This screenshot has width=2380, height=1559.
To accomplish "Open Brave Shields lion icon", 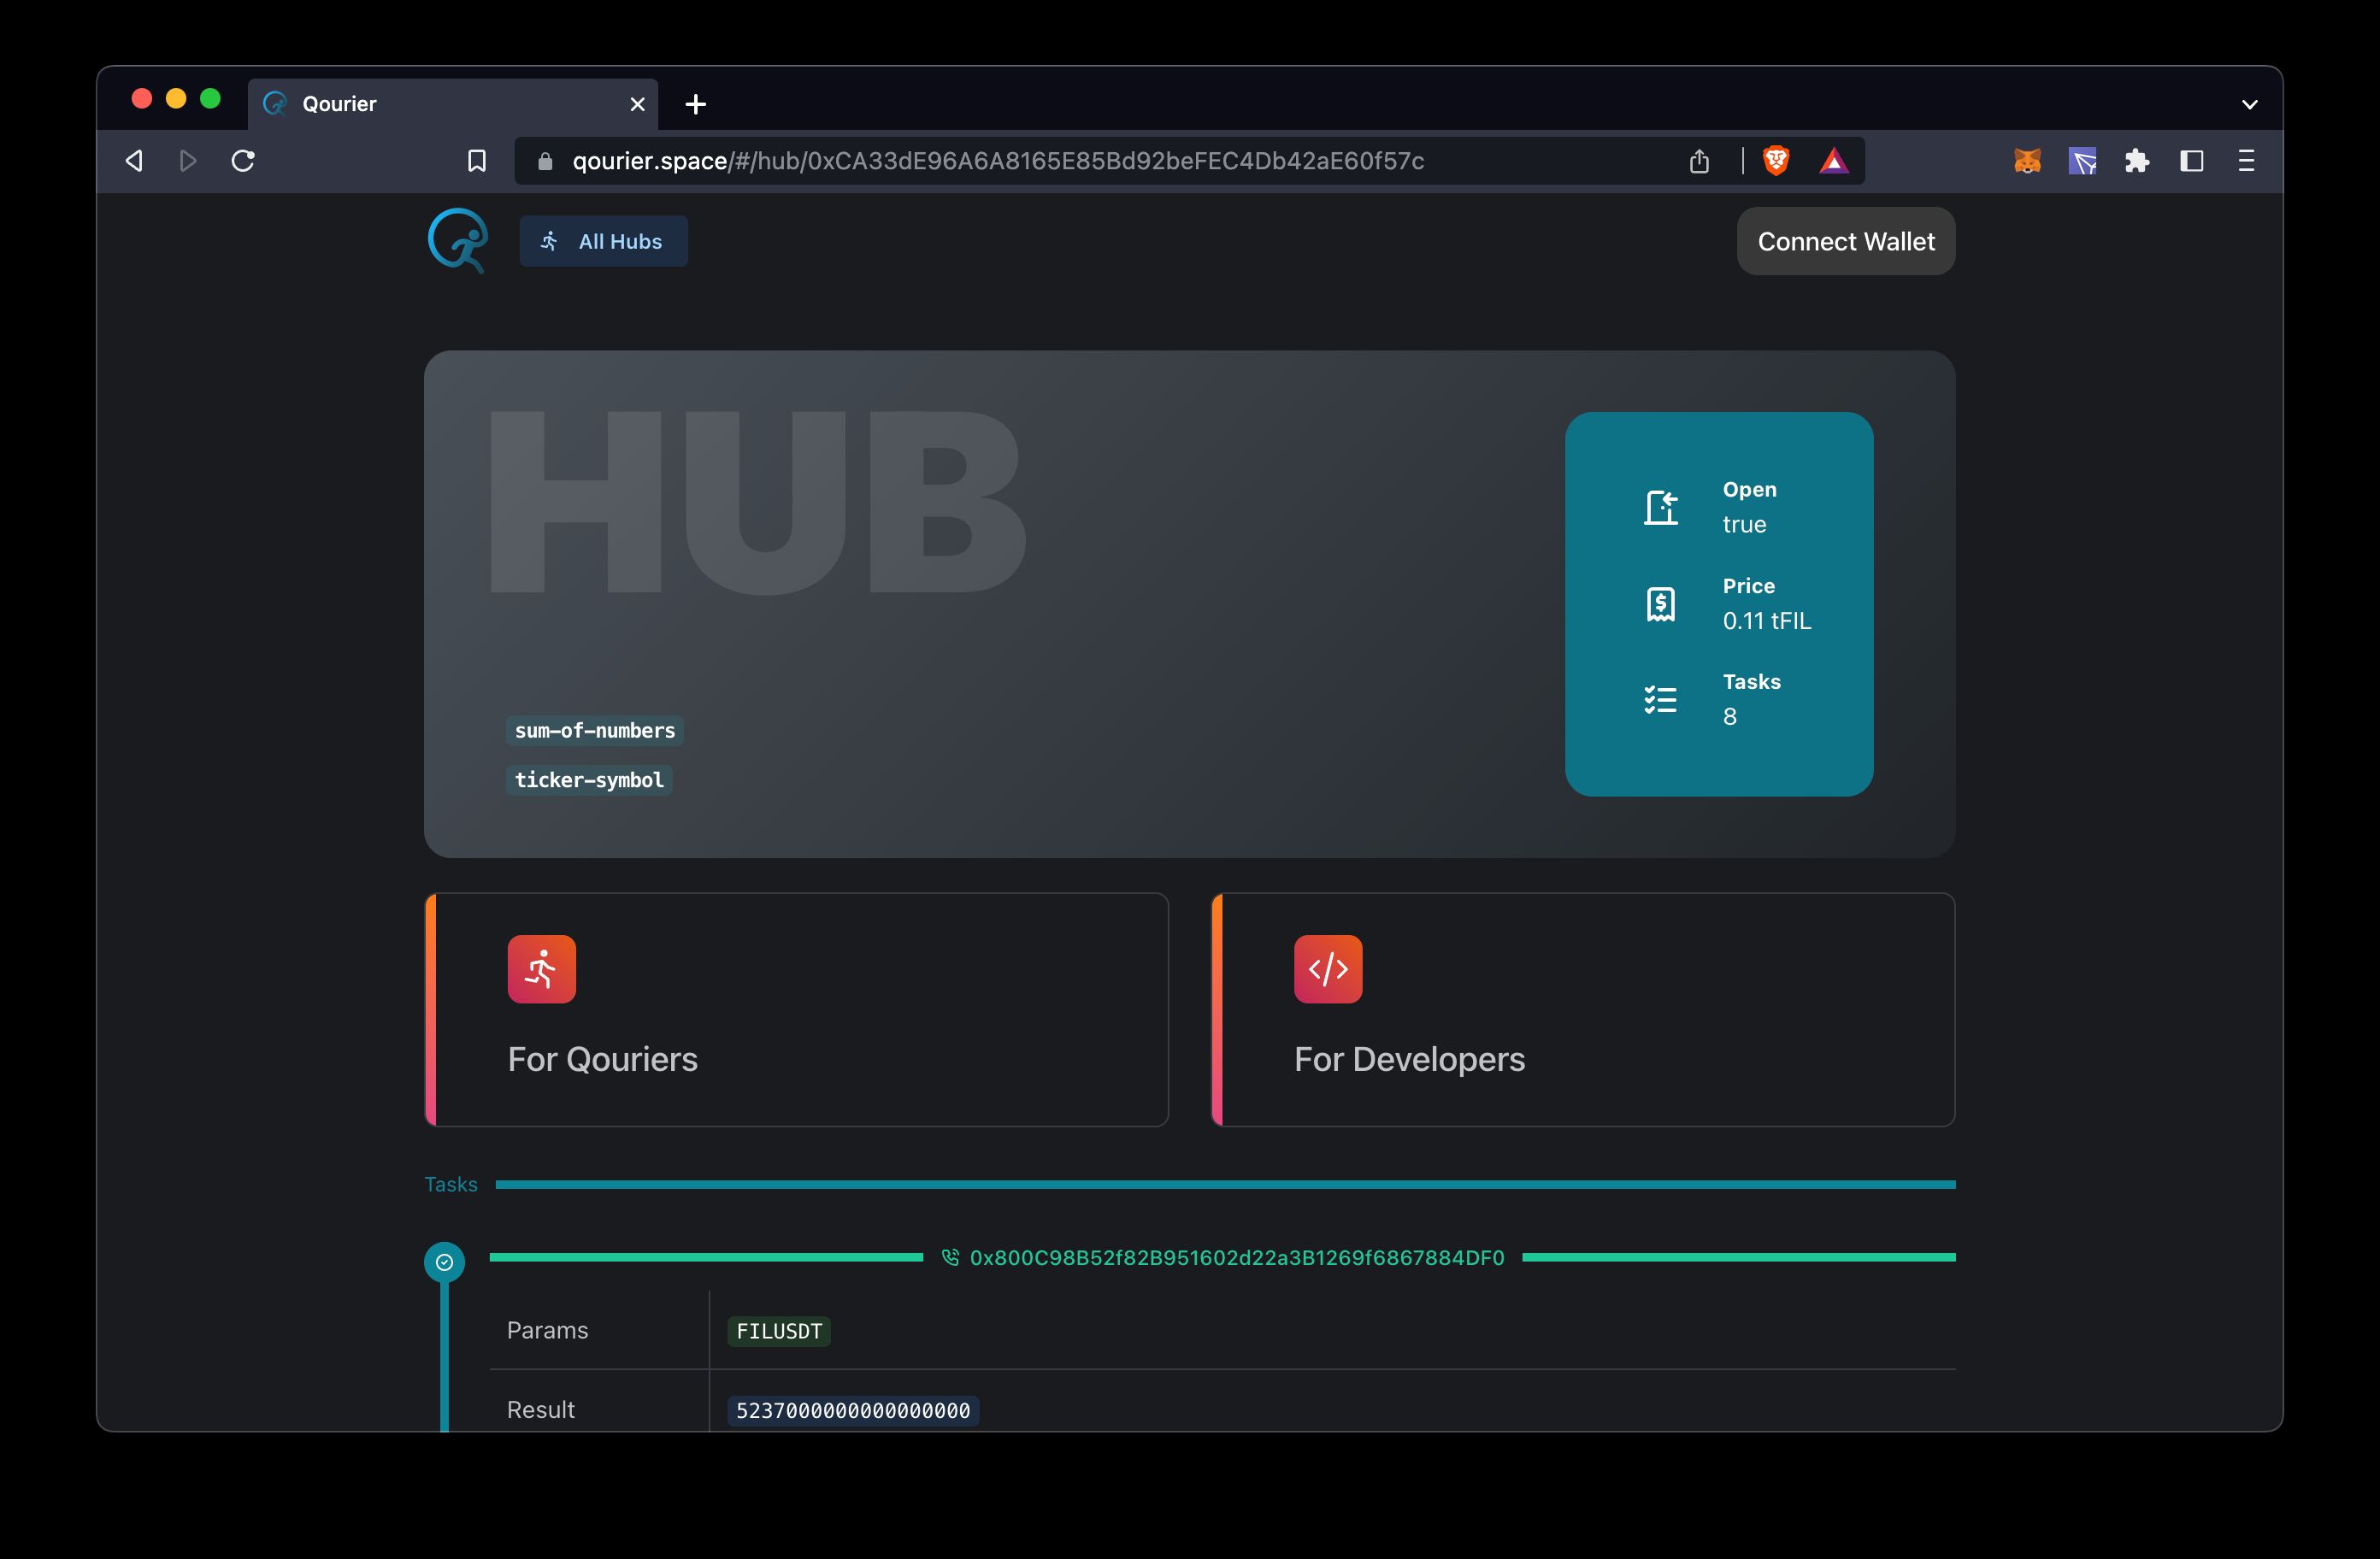I will point(1775,160).
